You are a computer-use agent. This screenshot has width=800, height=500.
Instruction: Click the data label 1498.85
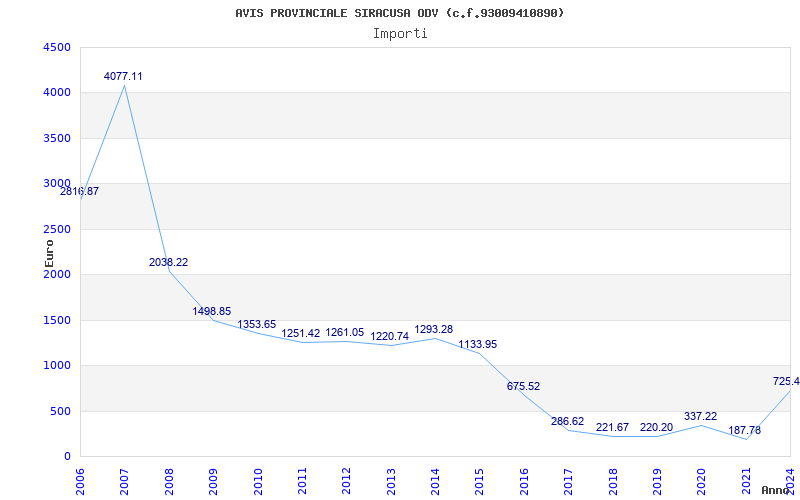pyautogui.click(x=212, y=311)
